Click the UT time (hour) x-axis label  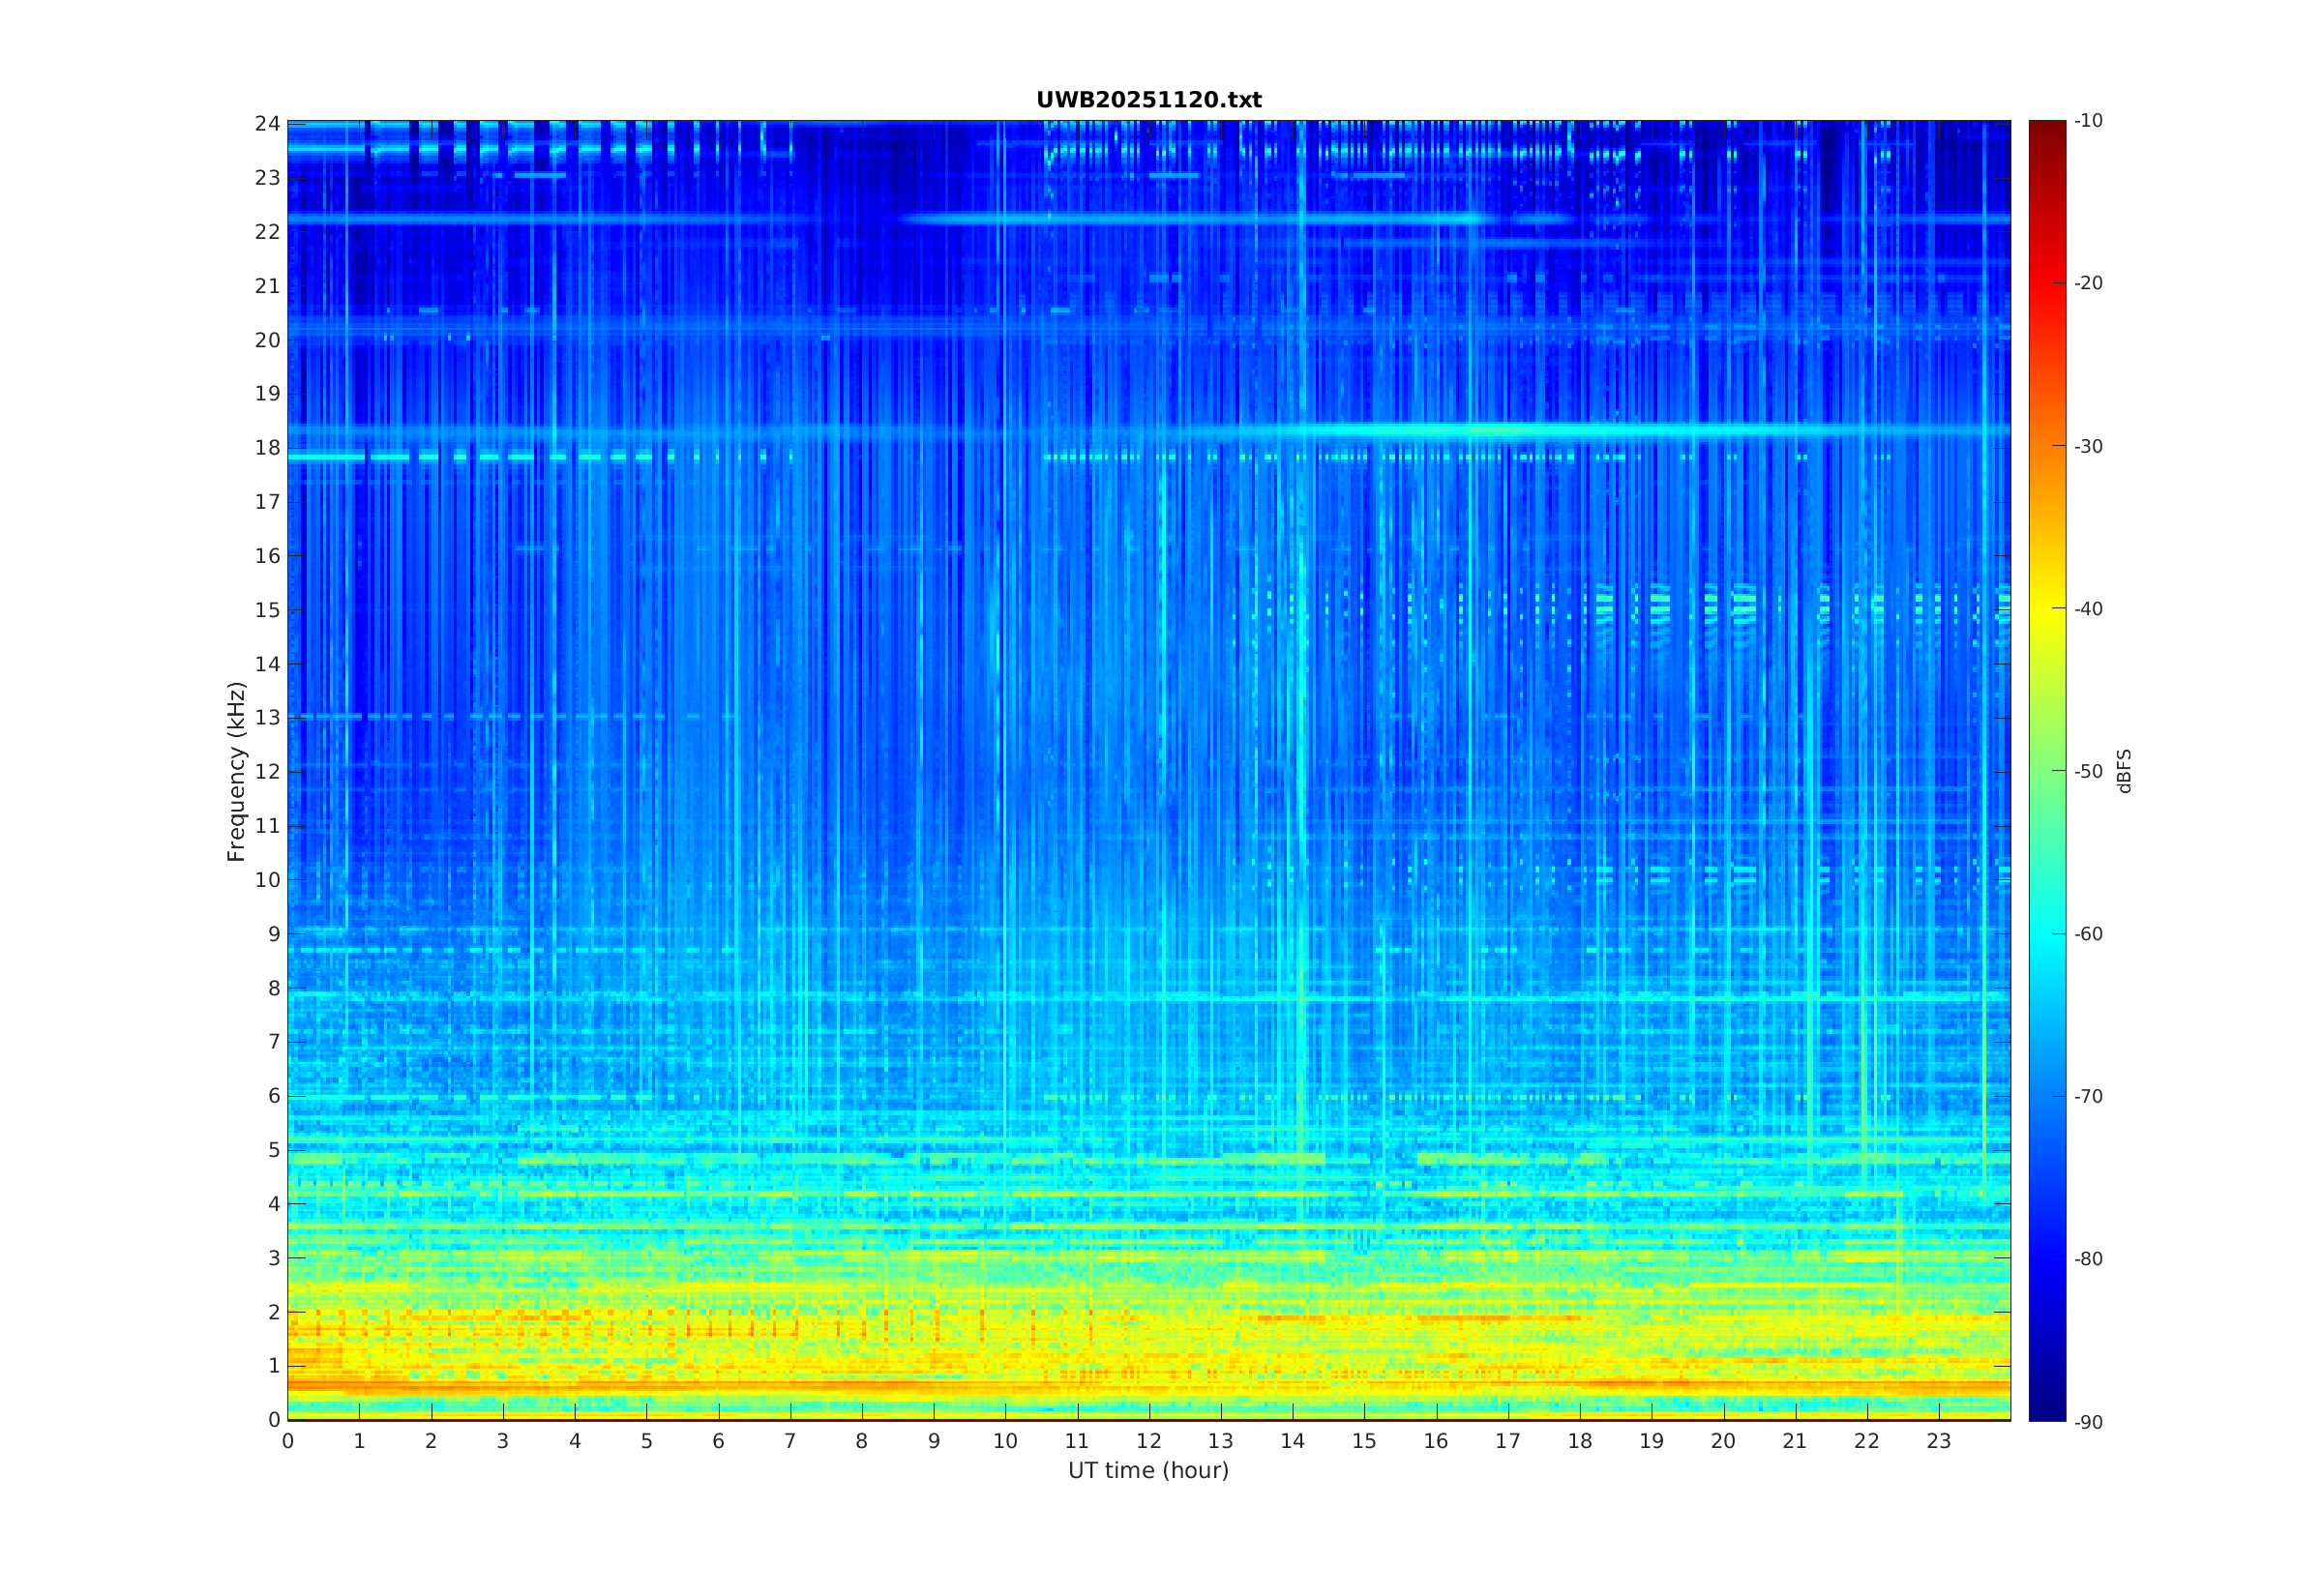[1148, 1470]
